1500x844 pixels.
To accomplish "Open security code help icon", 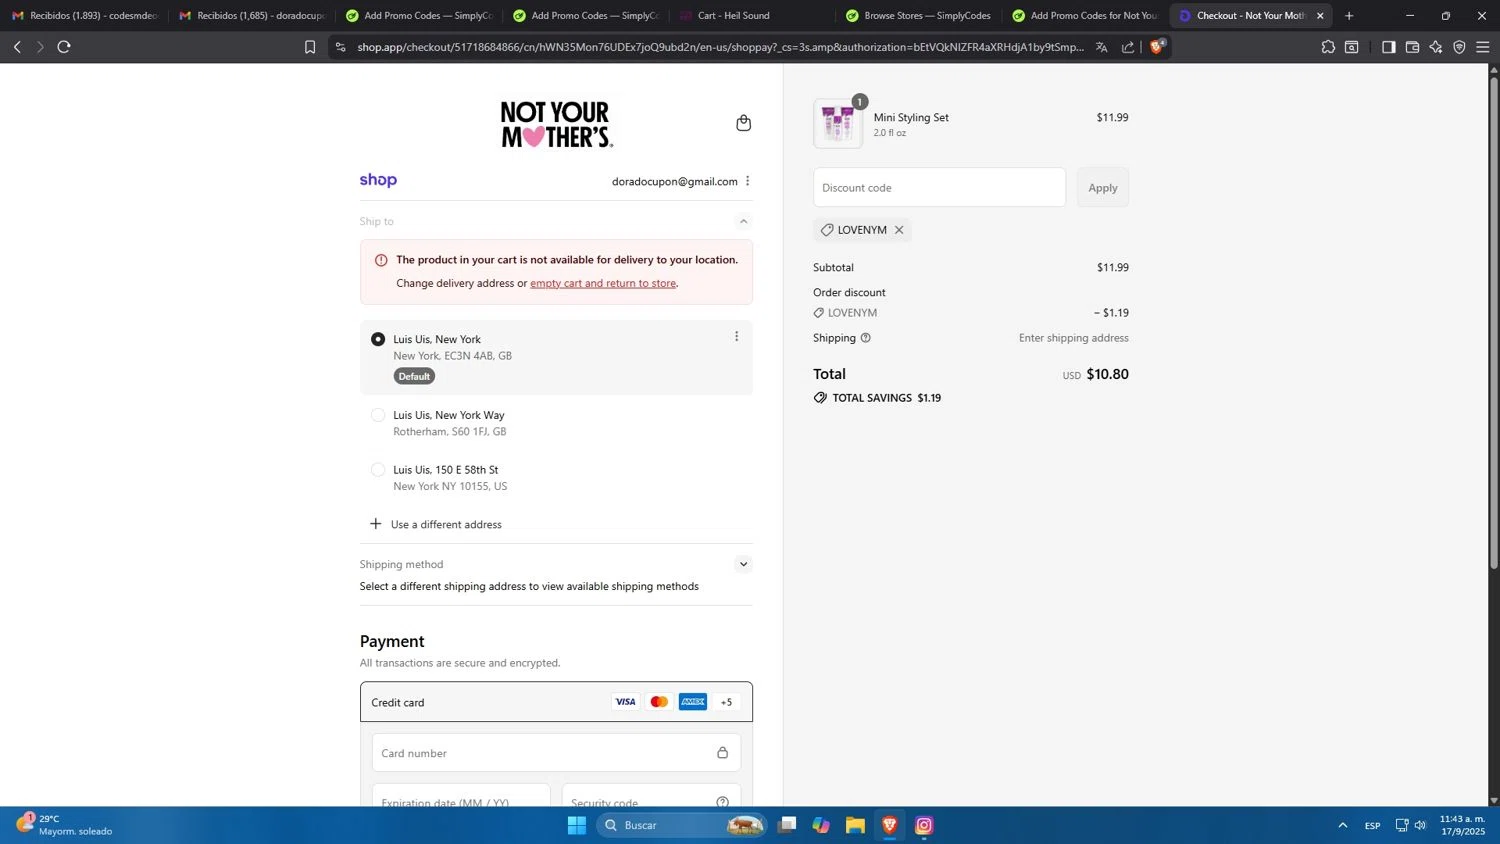I will coord(722,802).
